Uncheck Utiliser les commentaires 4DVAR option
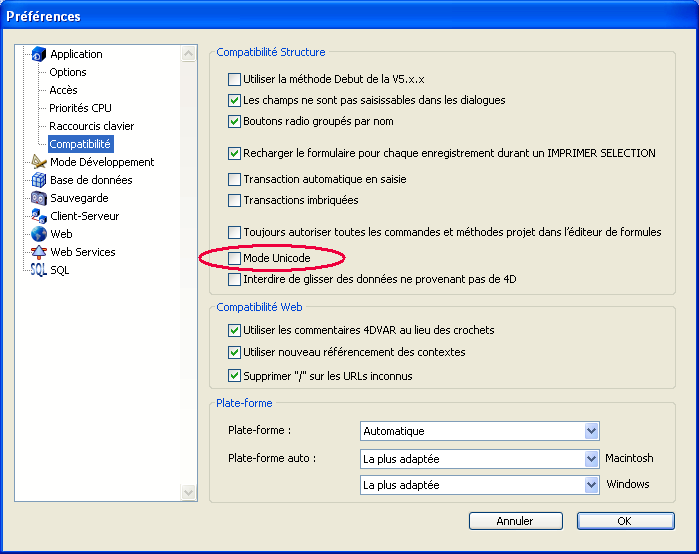699x554 pixels. 235,330
